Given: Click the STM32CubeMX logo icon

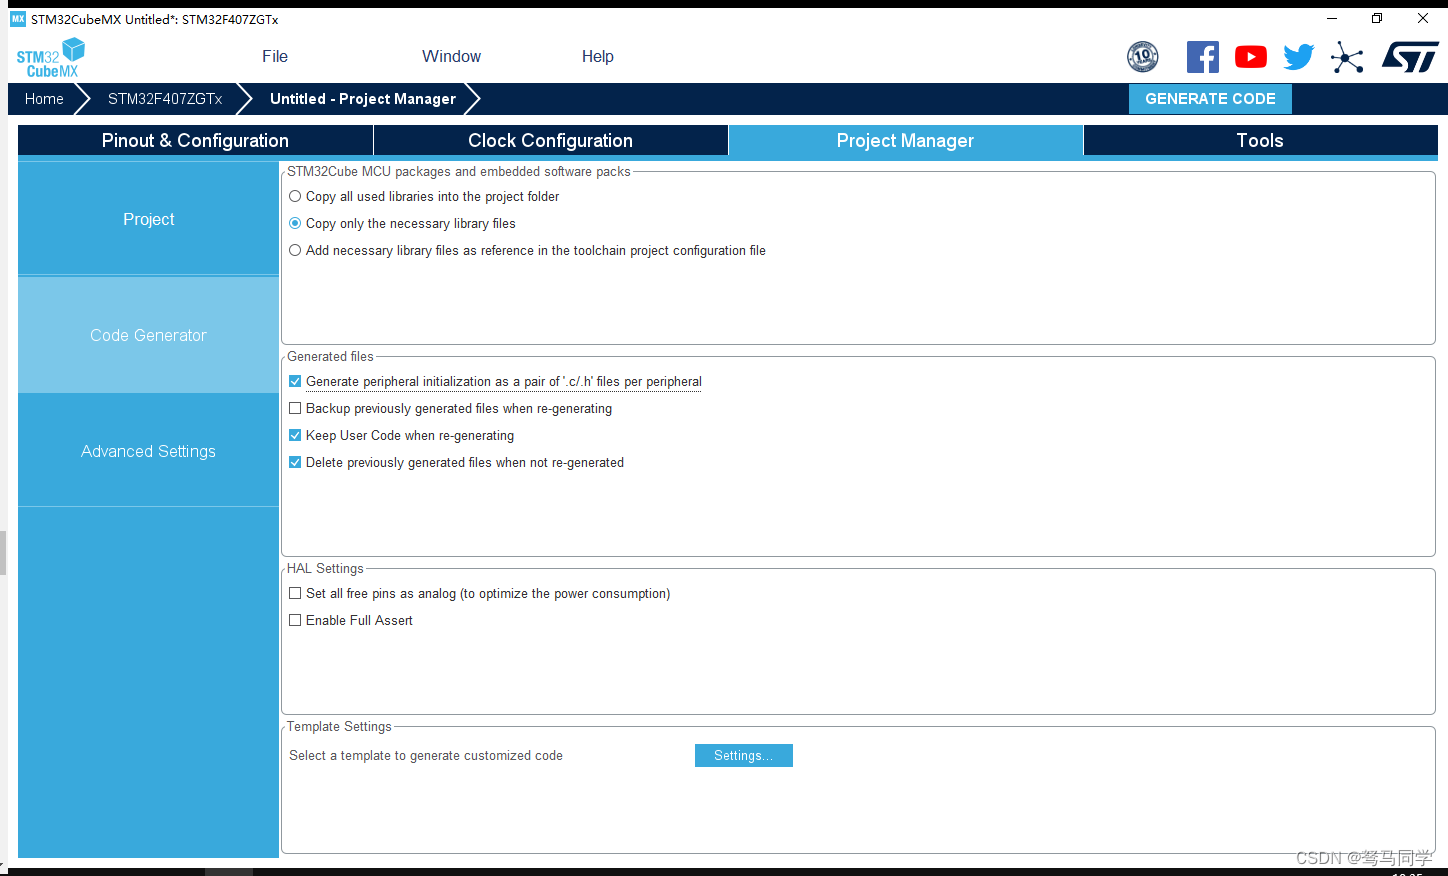Looking at the screenshot, I should coord(51,58).
